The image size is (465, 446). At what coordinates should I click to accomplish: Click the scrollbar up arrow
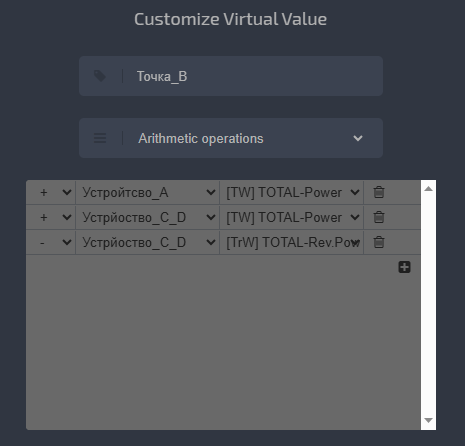[x=428, y=189]
